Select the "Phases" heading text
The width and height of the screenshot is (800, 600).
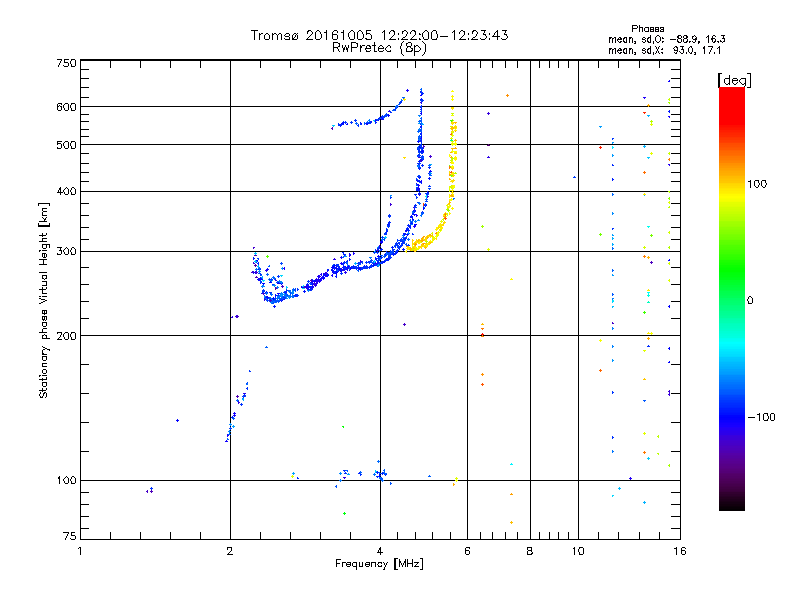point(647,29)
